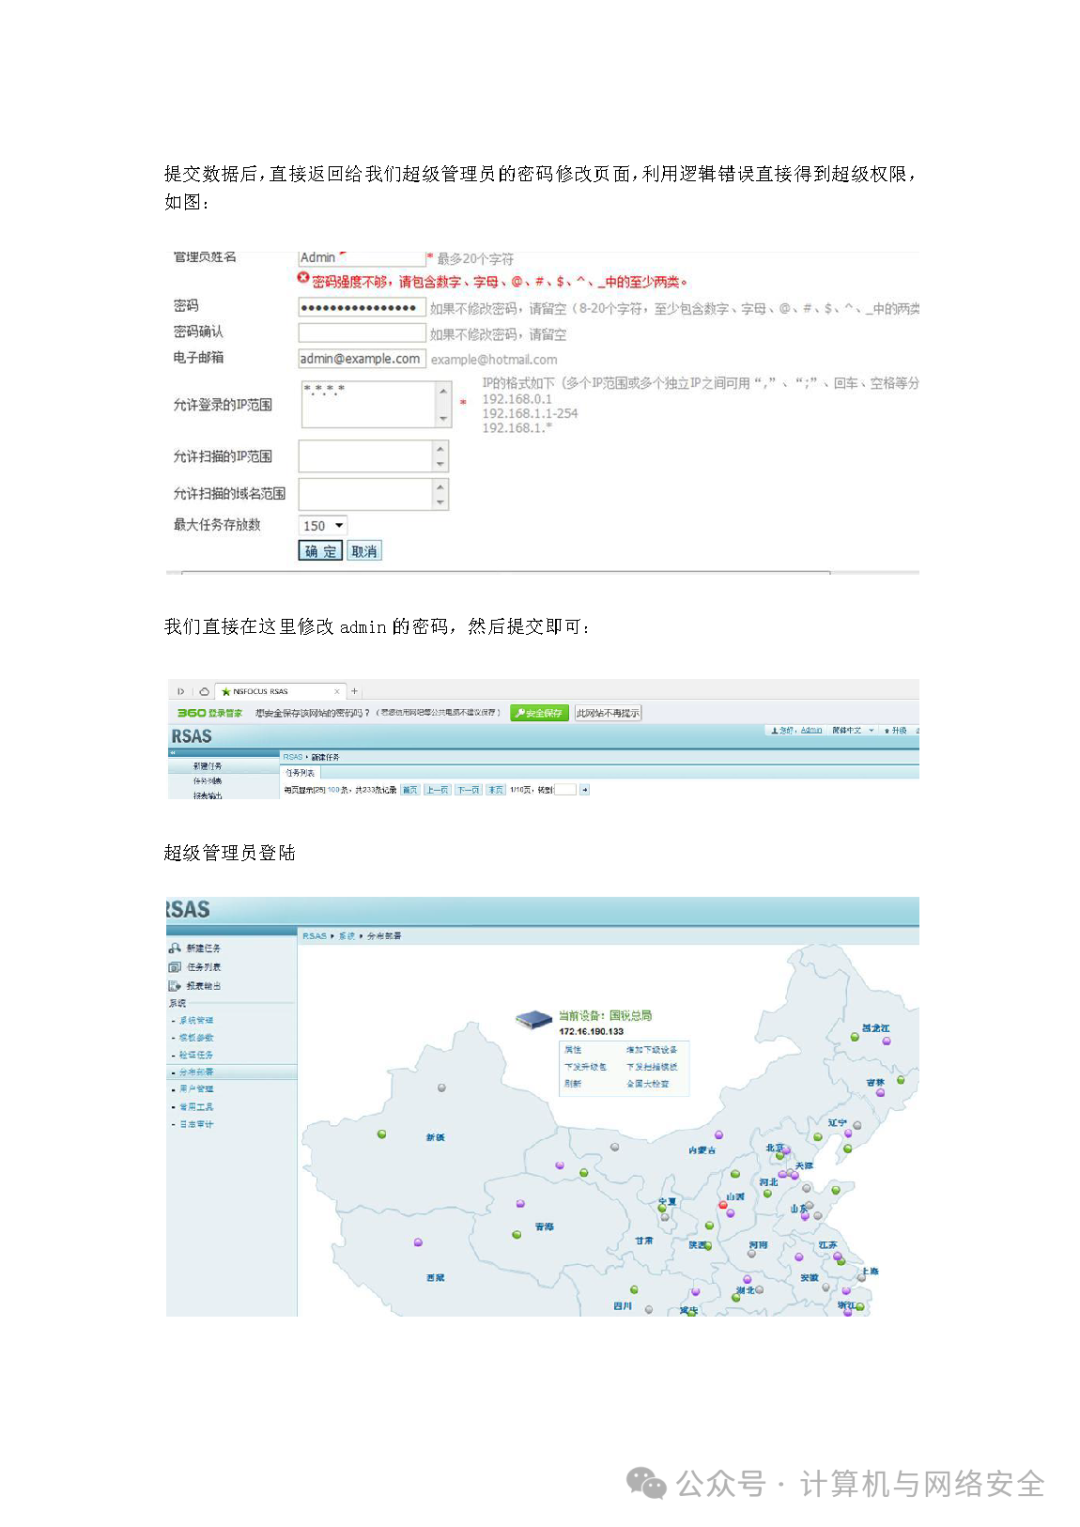Click the browser refresh/home circle icon
The image size is (1080, 1527).
204,691
